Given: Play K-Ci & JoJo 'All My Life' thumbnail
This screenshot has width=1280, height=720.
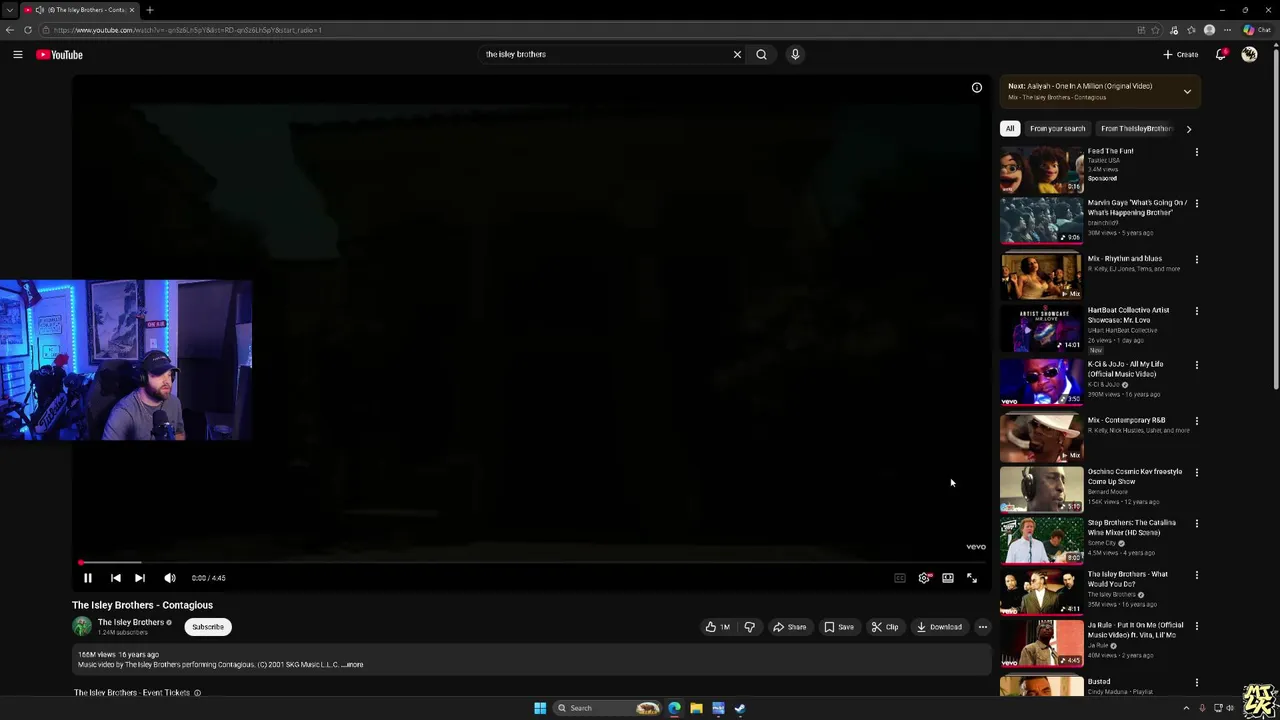Looking at the screenshot, I should (x=1041, y=382).
